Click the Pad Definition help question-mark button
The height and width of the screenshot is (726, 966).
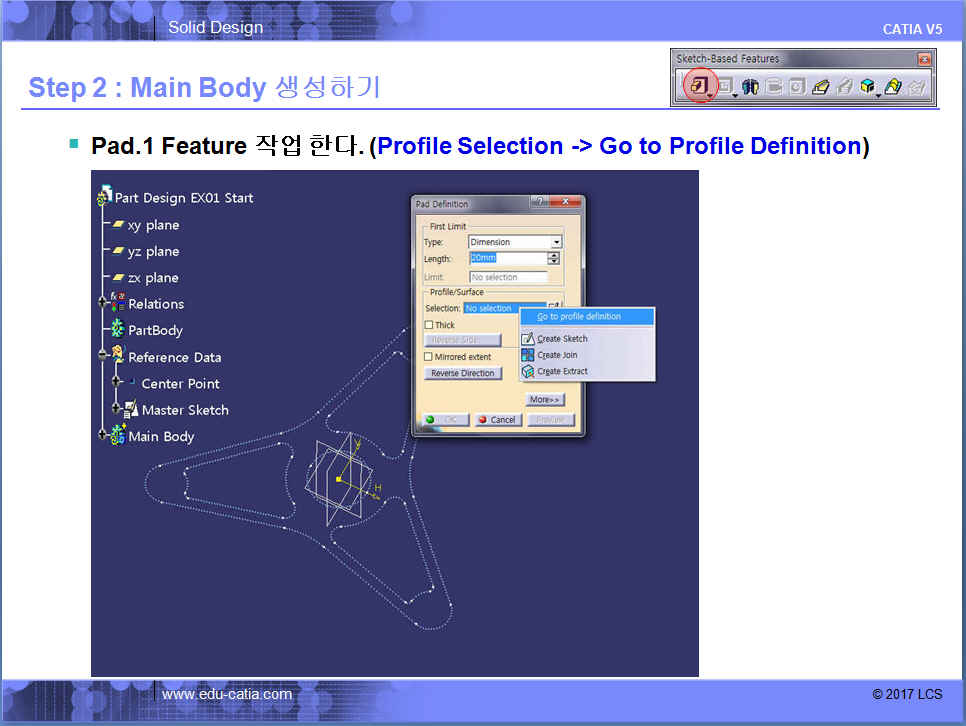539,202
